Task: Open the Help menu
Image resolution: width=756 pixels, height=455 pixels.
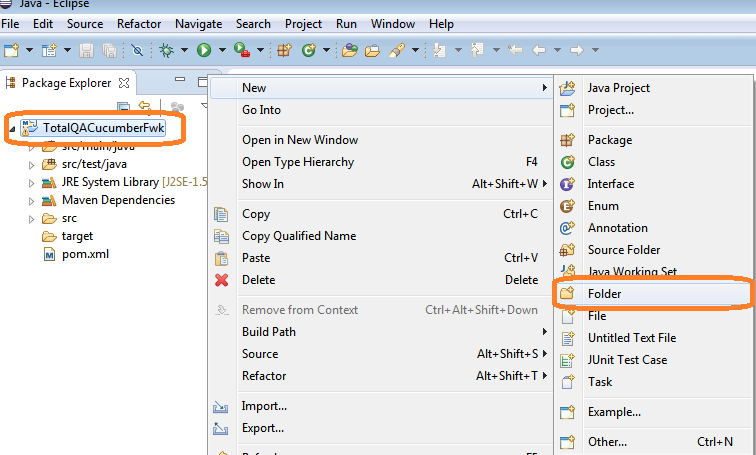Action: click(x=441, y=24)
